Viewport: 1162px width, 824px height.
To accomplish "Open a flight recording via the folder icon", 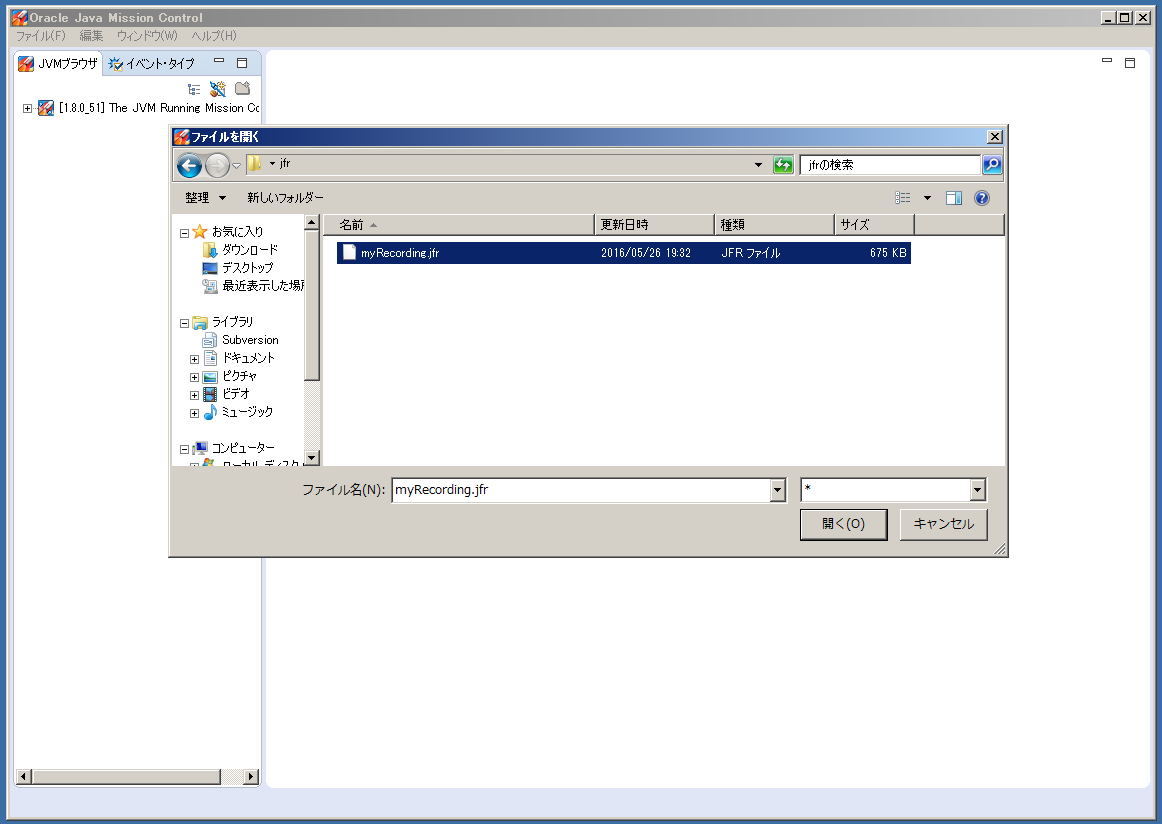I will [x=242, y=89].
